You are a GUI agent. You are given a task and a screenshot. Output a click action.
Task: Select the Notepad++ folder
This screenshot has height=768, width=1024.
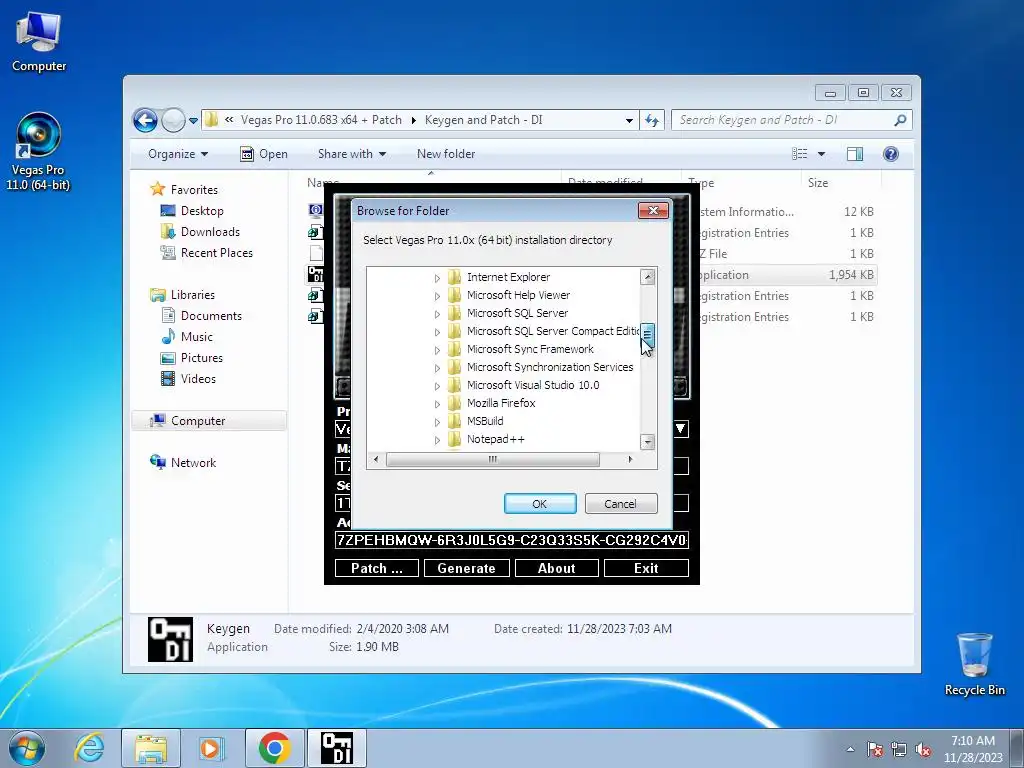point(496,439)
